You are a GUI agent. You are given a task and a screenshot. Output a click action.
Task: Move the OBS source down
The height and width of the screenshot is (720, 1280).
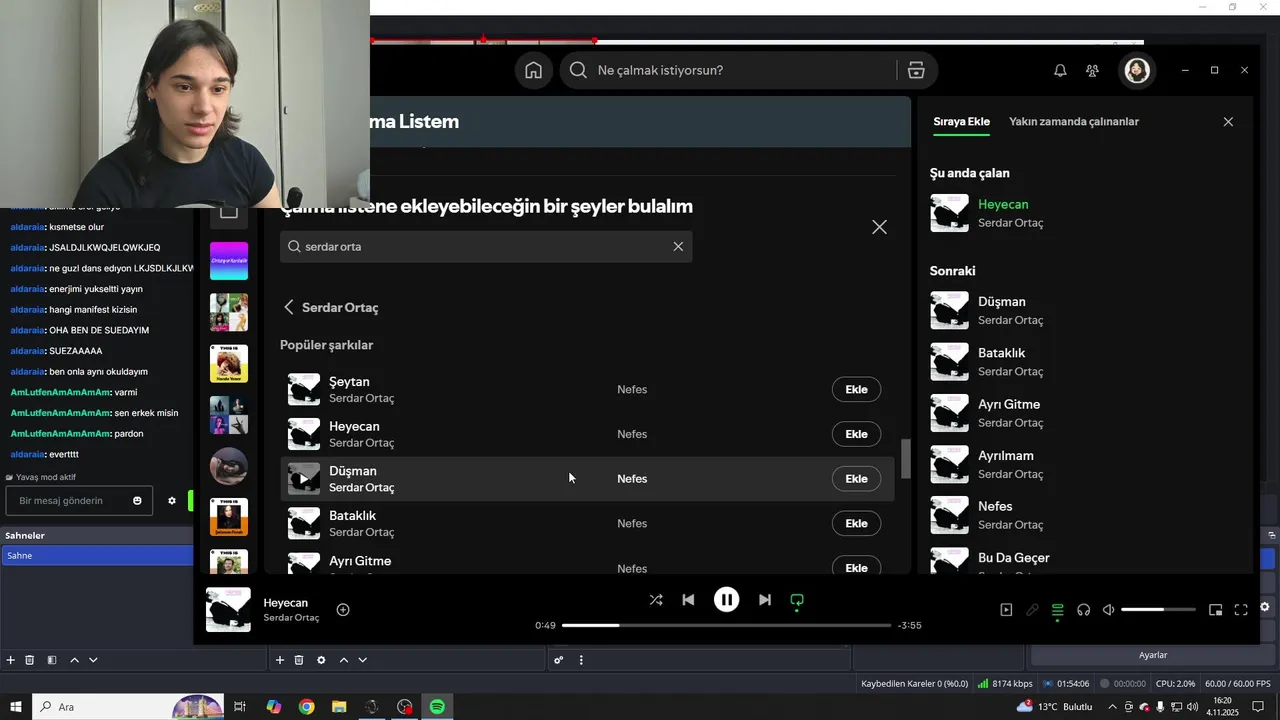pos(362,660)
